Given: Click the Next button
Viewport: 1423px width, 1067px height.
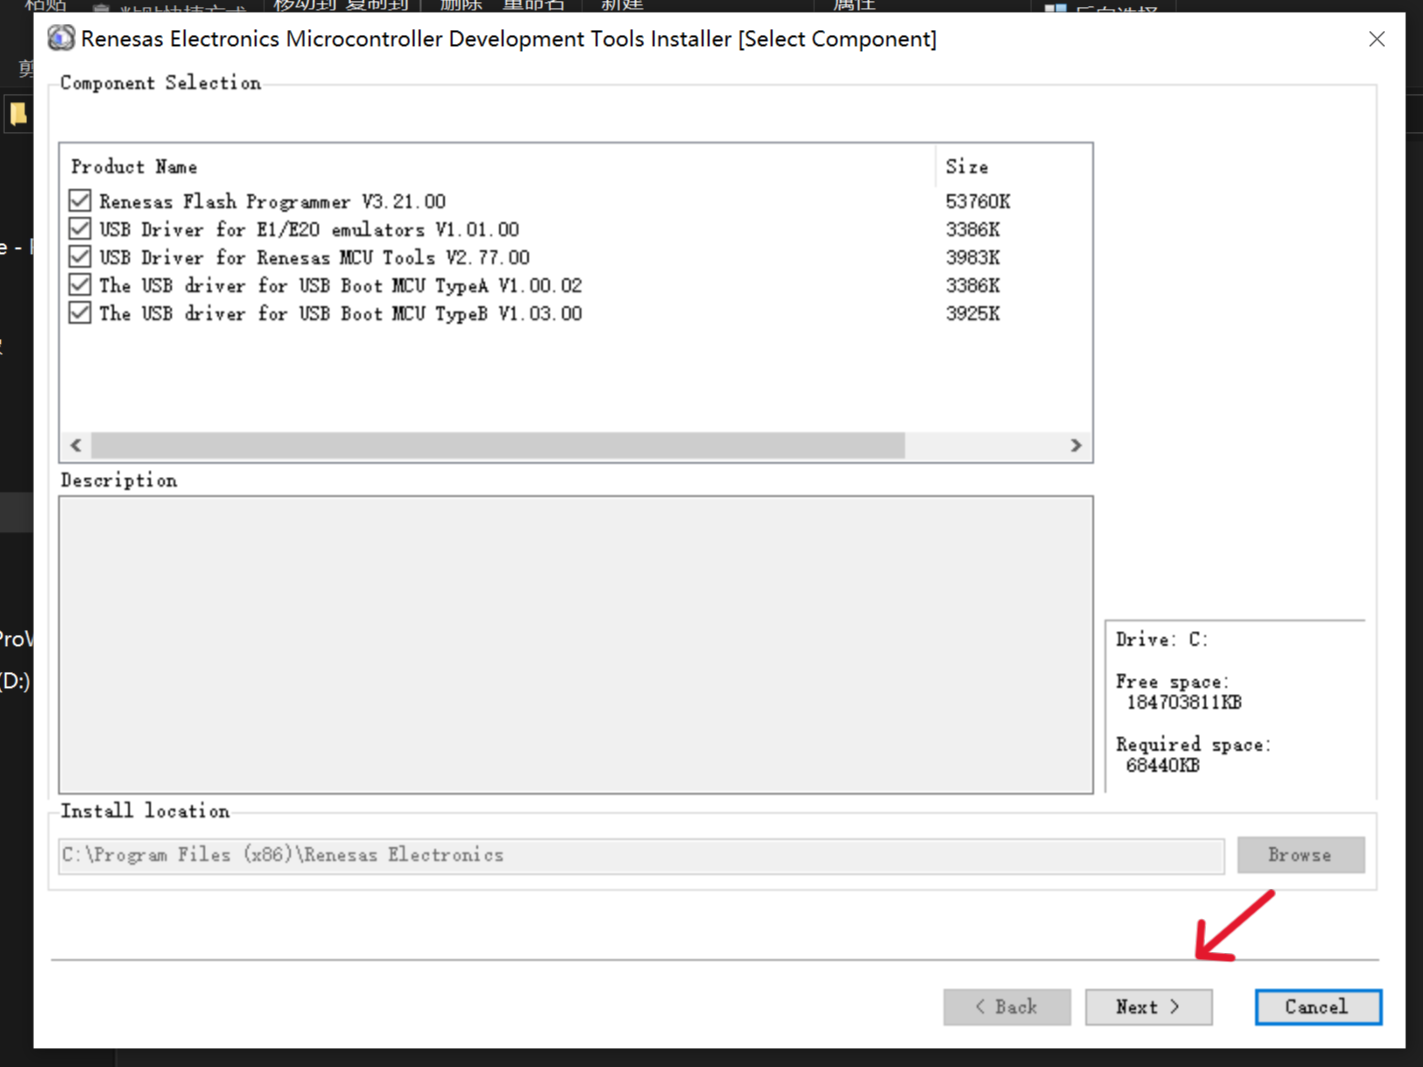Looking at the screenshot, I should 1148,1007.
